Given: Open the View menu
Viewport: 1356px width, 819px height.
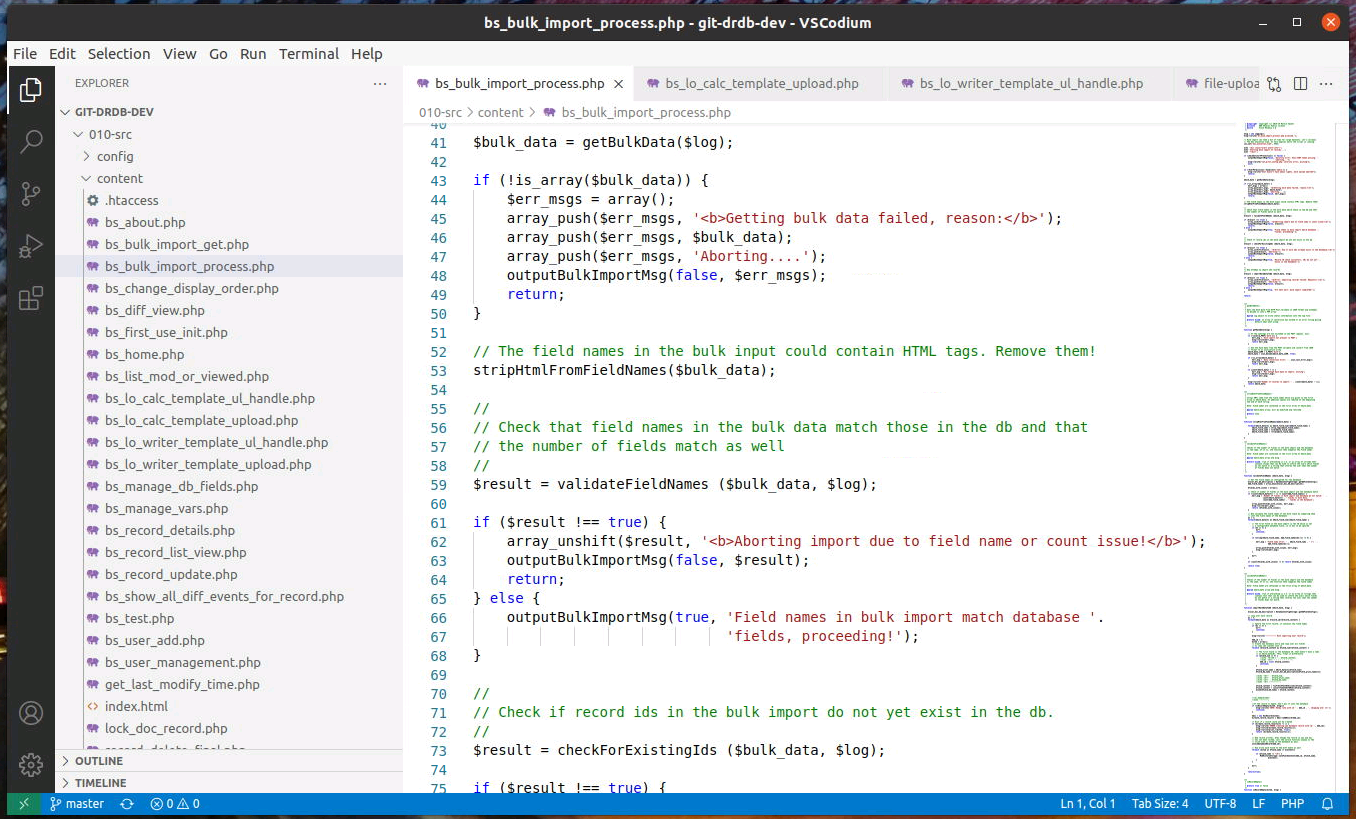Looking at the screenshot, I should (180, 54).
